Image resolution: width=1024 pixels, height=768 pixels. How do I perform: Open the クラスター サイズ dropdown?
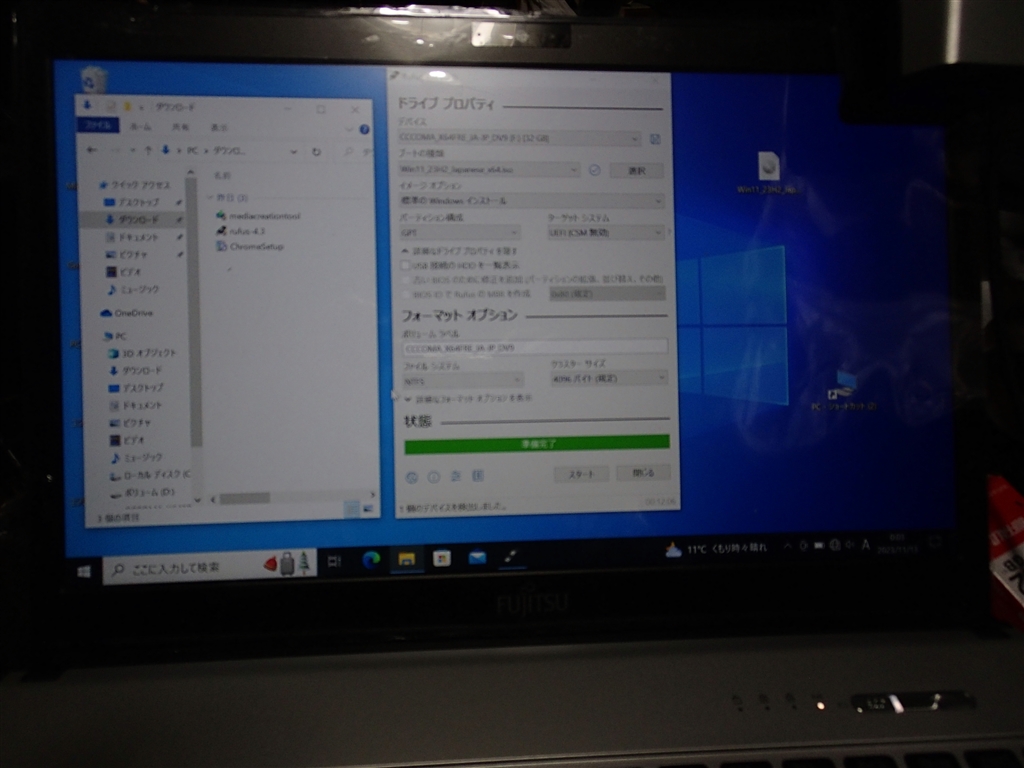pos(609,378)
